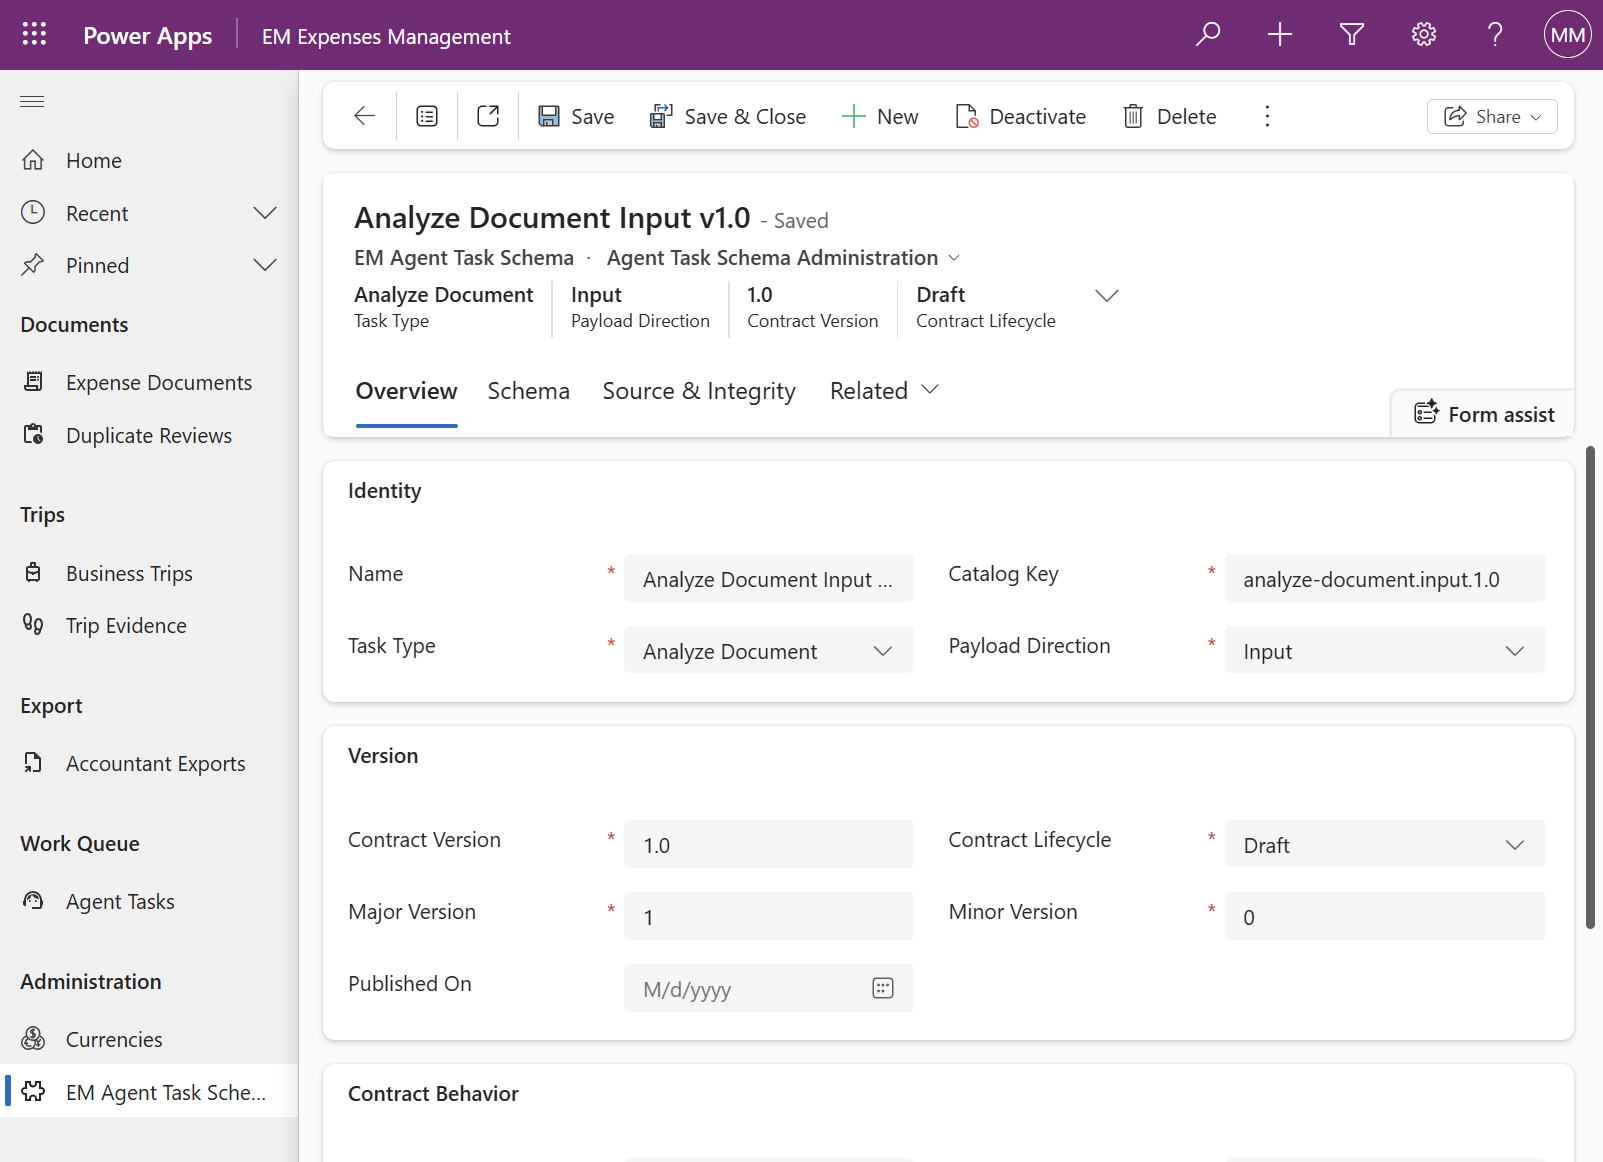Click the Delete command
This screenshot has width=1603, height=1162.
pyautogui.click(x=1170, y=116)
